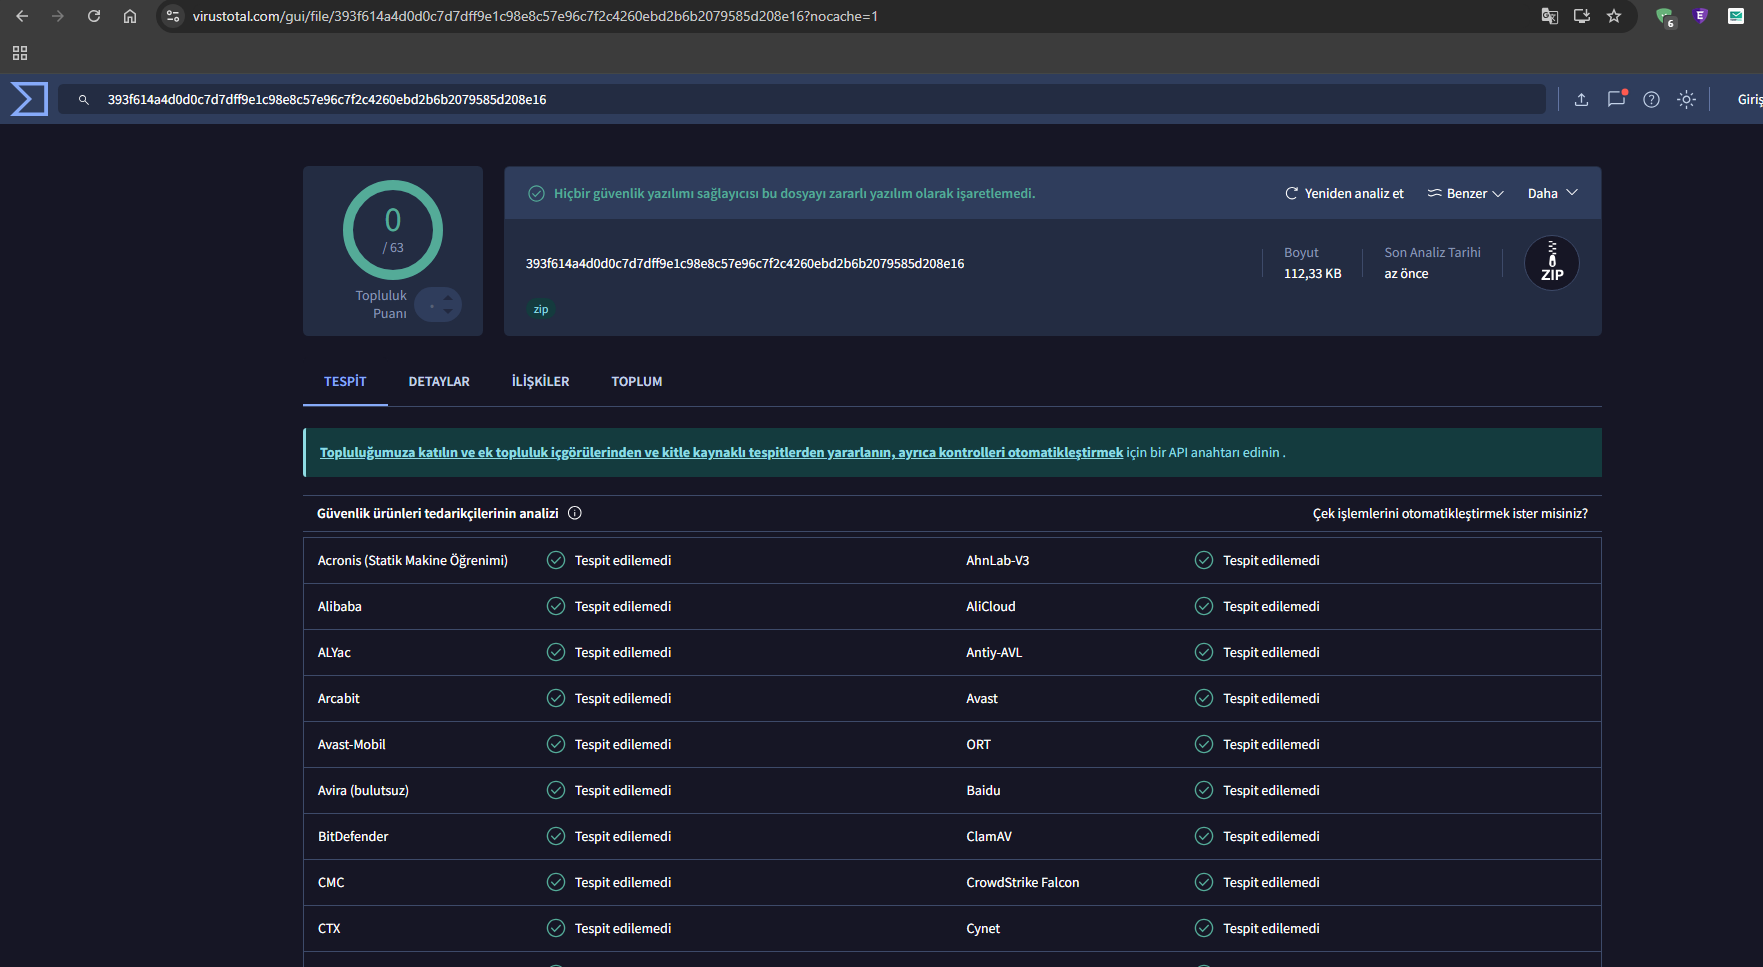
Task: Switch to the TOPLUM tab
Action: coord(637,381)
